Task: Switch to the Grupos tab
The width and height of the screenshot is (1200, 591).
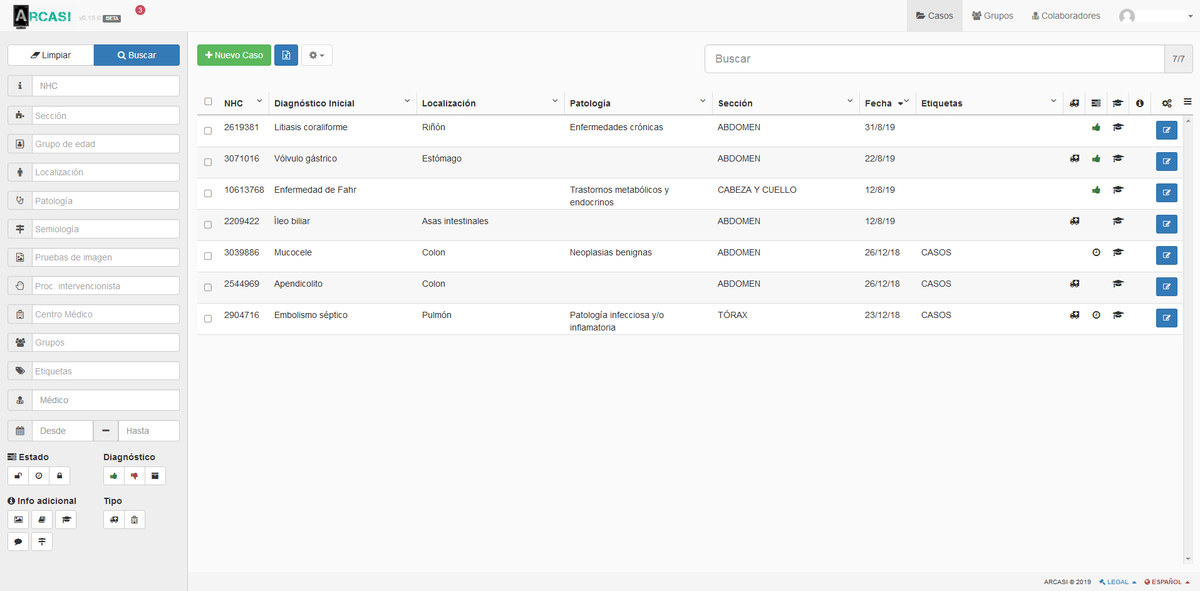Action: tap(992, 16)
